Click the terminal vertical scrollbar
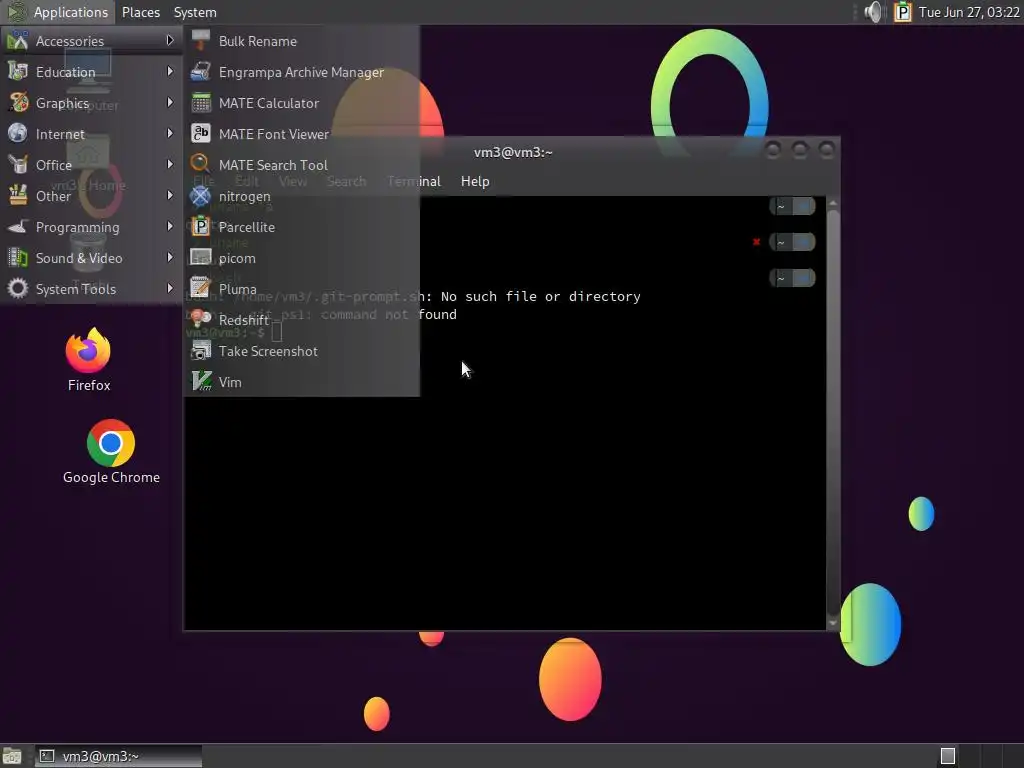 (x=833, y=411)
